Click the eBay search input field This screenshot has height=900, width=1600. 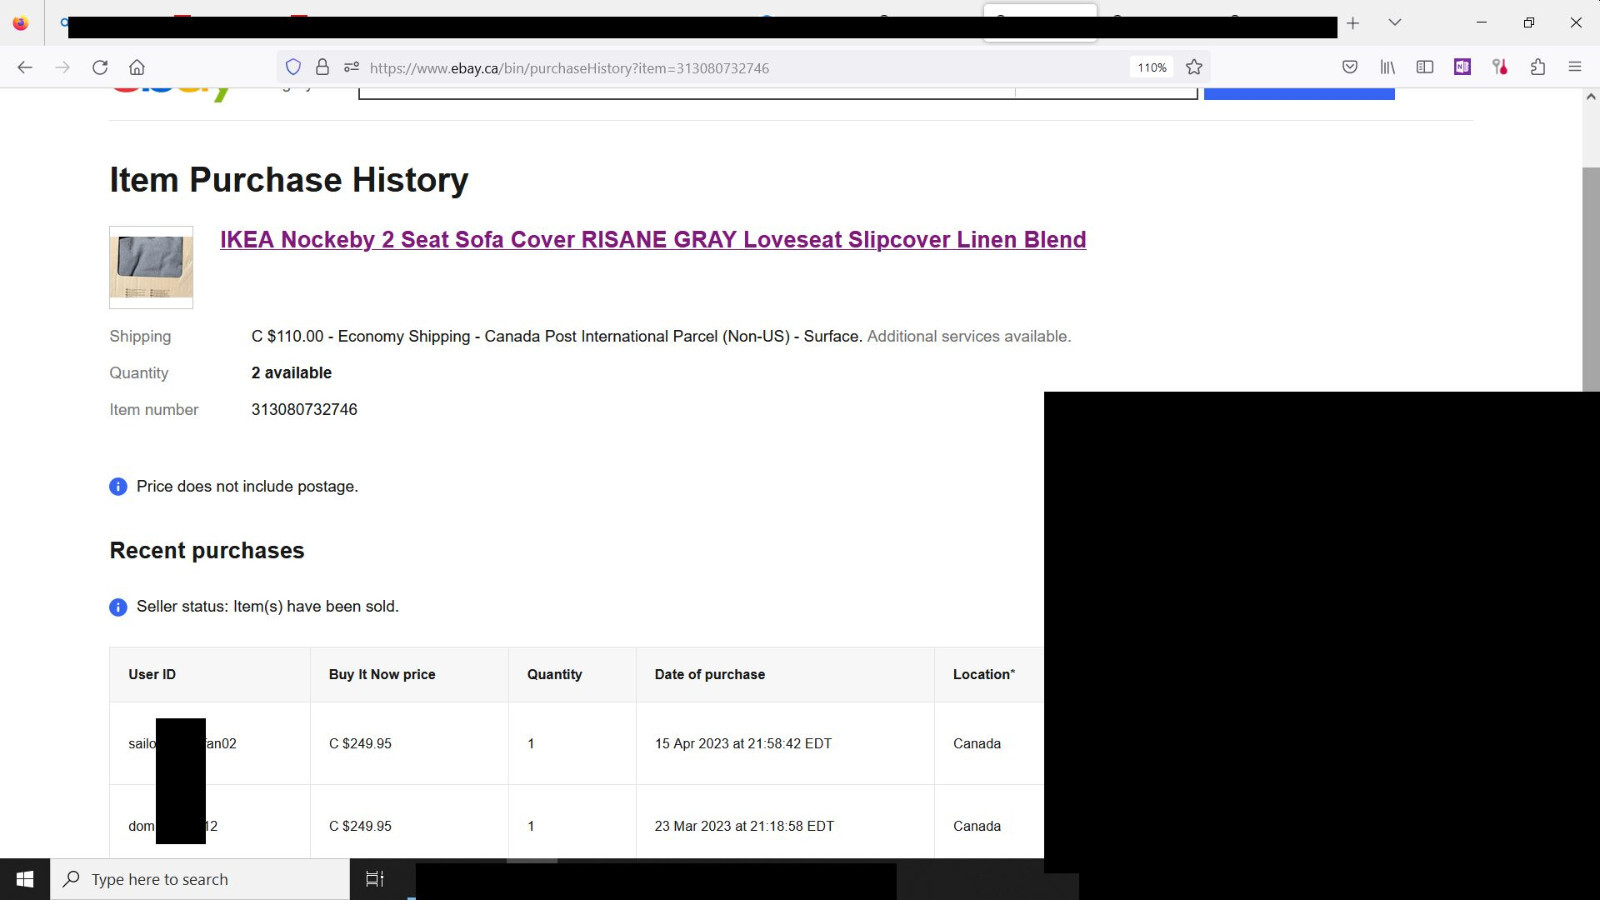pos(687,93)
